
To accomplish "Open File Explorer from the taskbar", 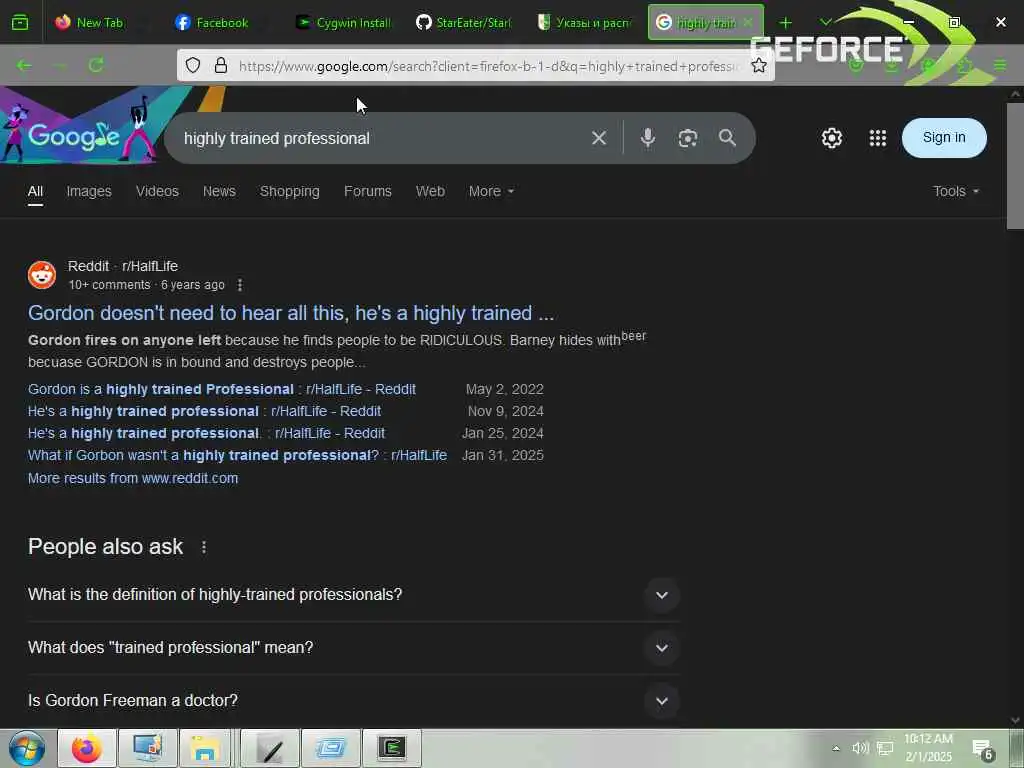I will pyautogui.click(x=204, y=748).
